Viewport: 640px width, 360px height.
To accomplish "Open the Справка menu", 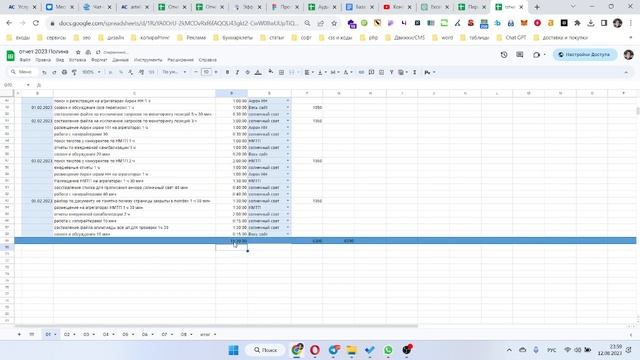I will tap(208, 60).
